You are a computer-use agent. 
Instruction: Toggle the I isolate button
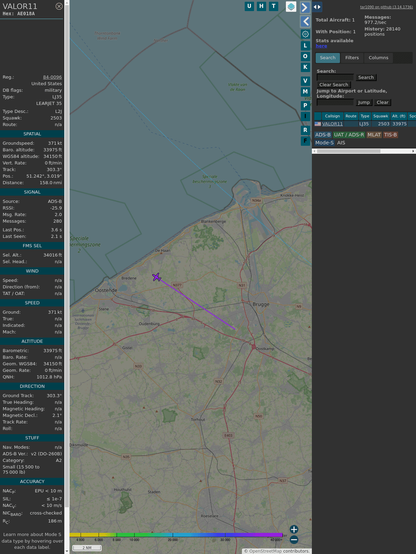[x=305, y=116]
